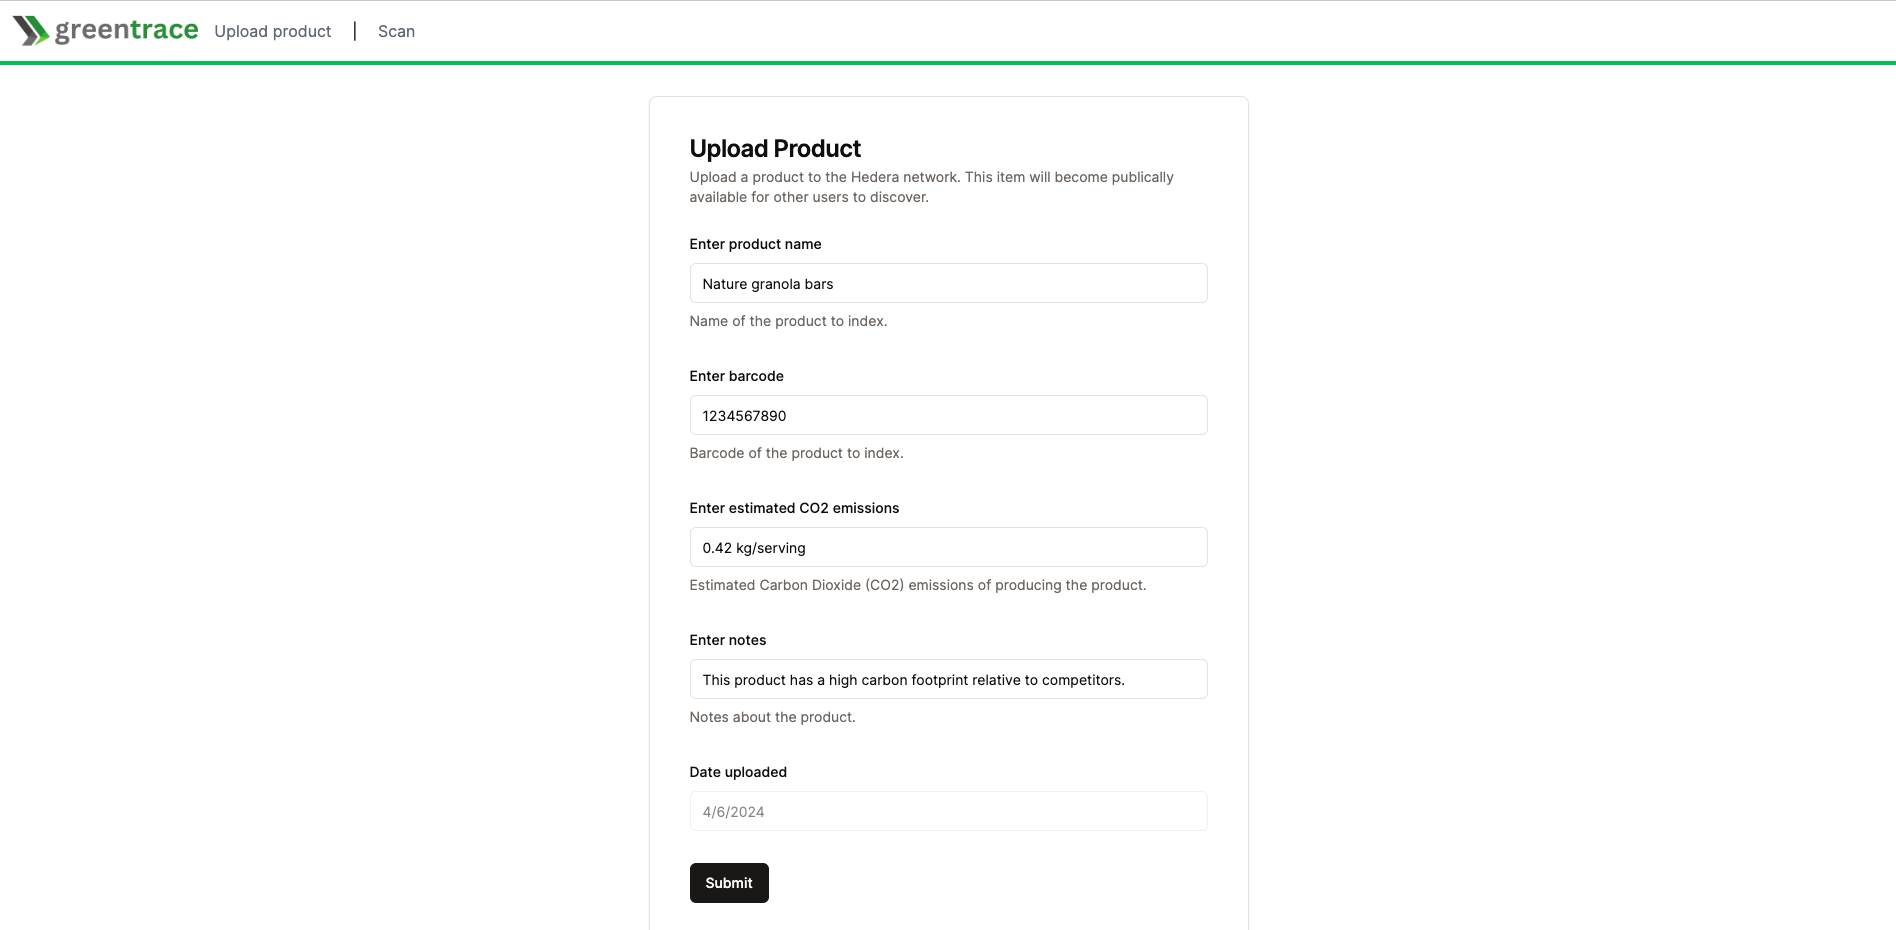1896x930 pixels.
Task: Click the greentrace brand name text
Action: [x=127, y=30]
